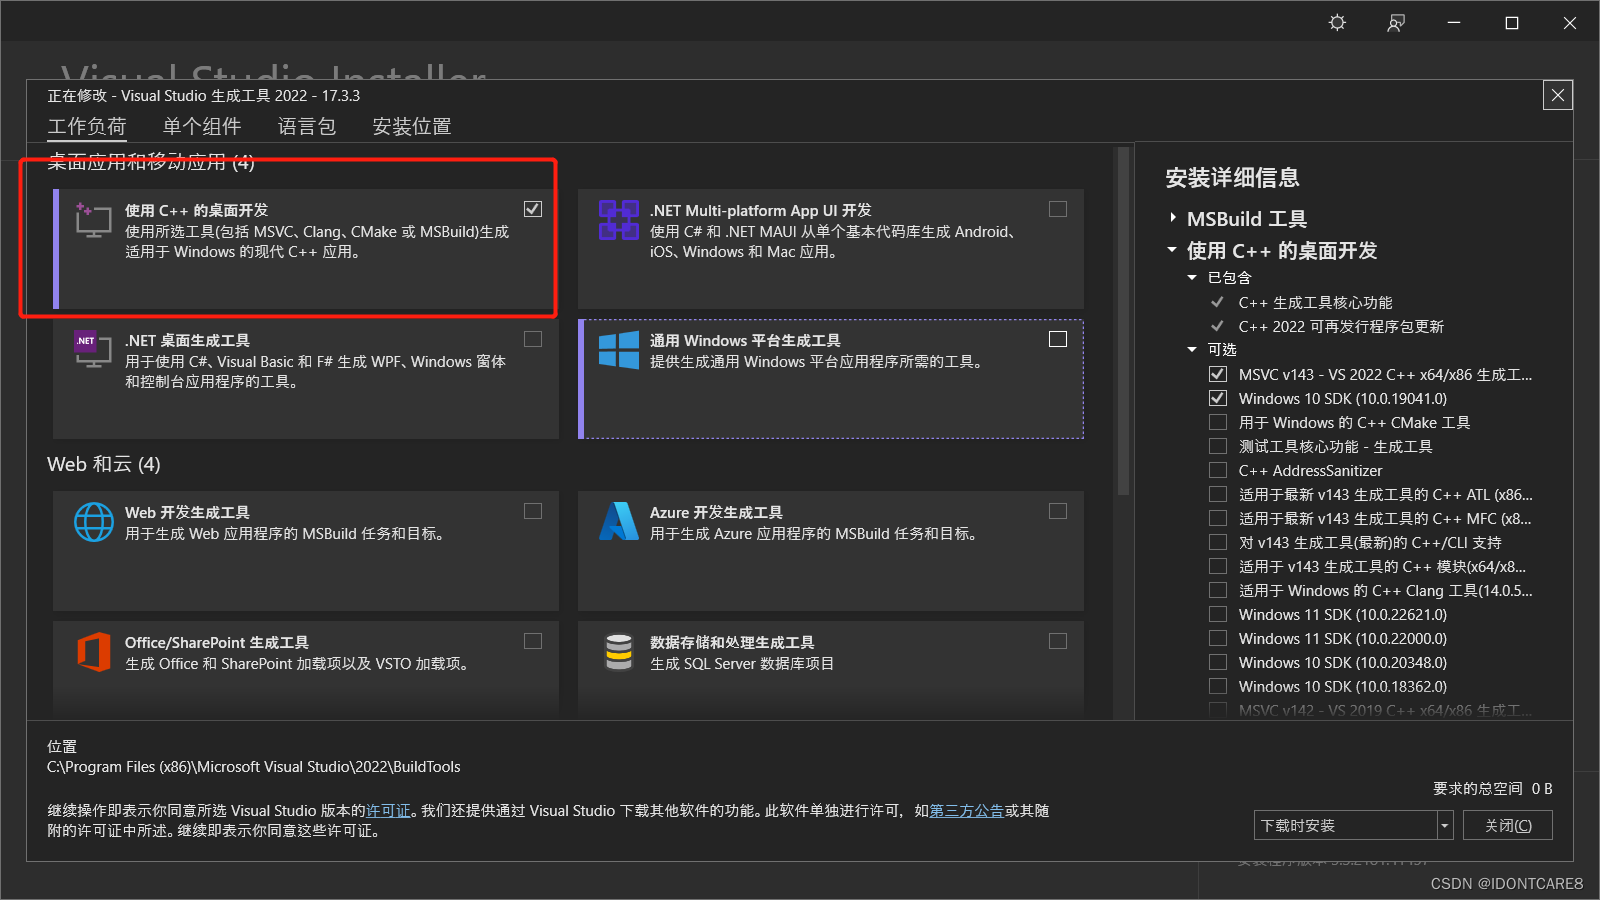1600x900 pixels.
Task: Open the 第三方公告 link
Action: tap(966, 810)
